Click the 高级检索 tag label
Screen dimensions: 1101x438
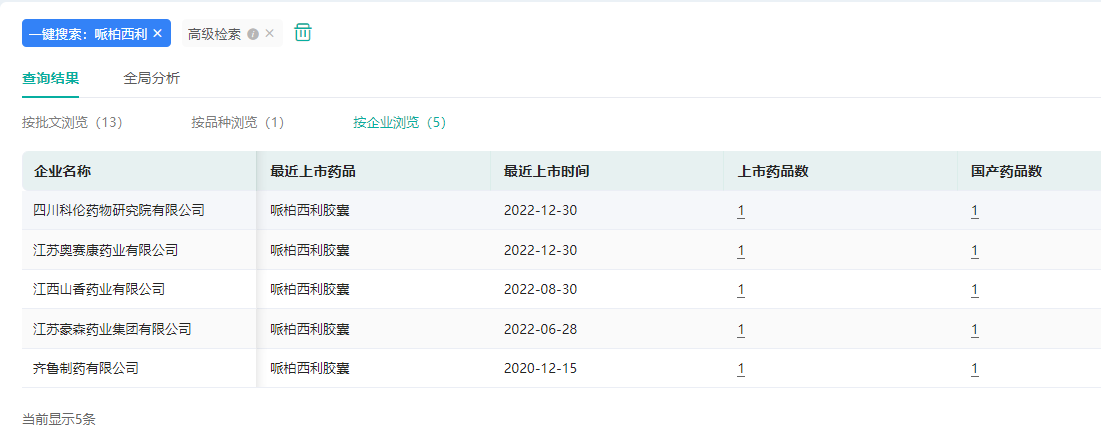pos(214,34)
